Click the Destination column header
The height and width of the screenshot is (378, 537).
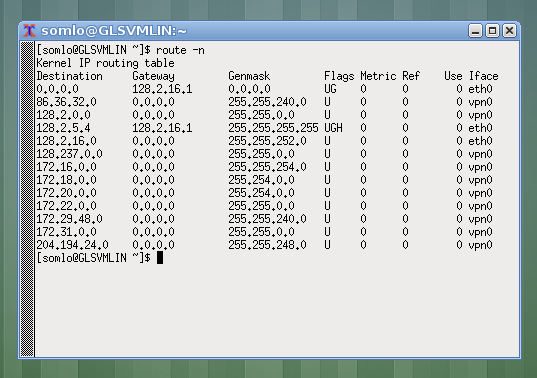tap(70, 76)
